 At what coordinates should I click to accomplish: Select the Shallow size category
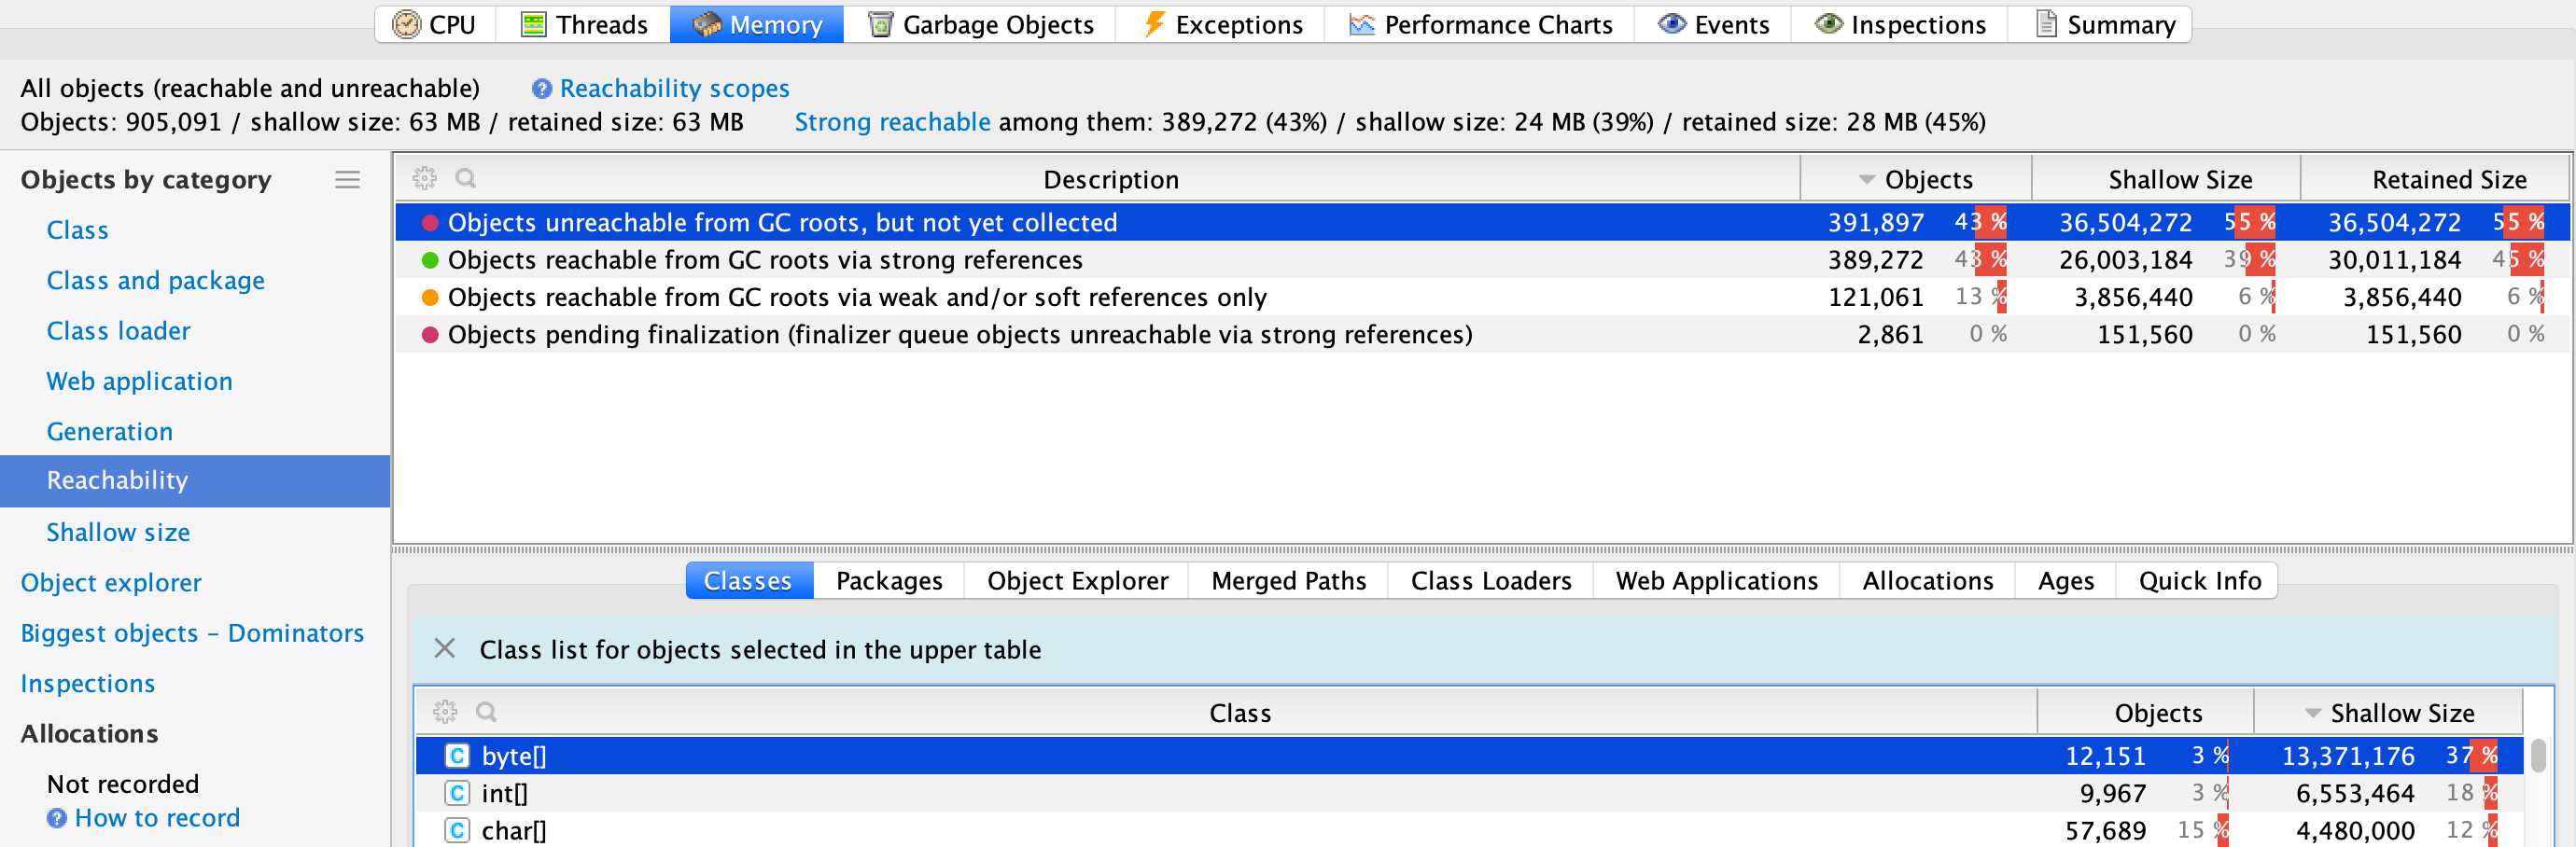click(x=118, y=532)
